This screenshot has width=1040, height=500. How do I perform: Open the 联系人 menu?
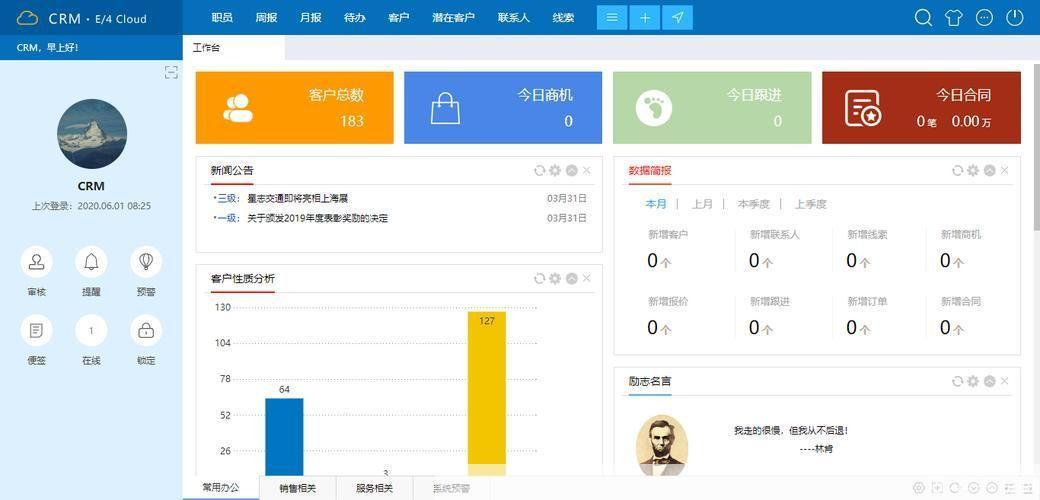[514, 18]
